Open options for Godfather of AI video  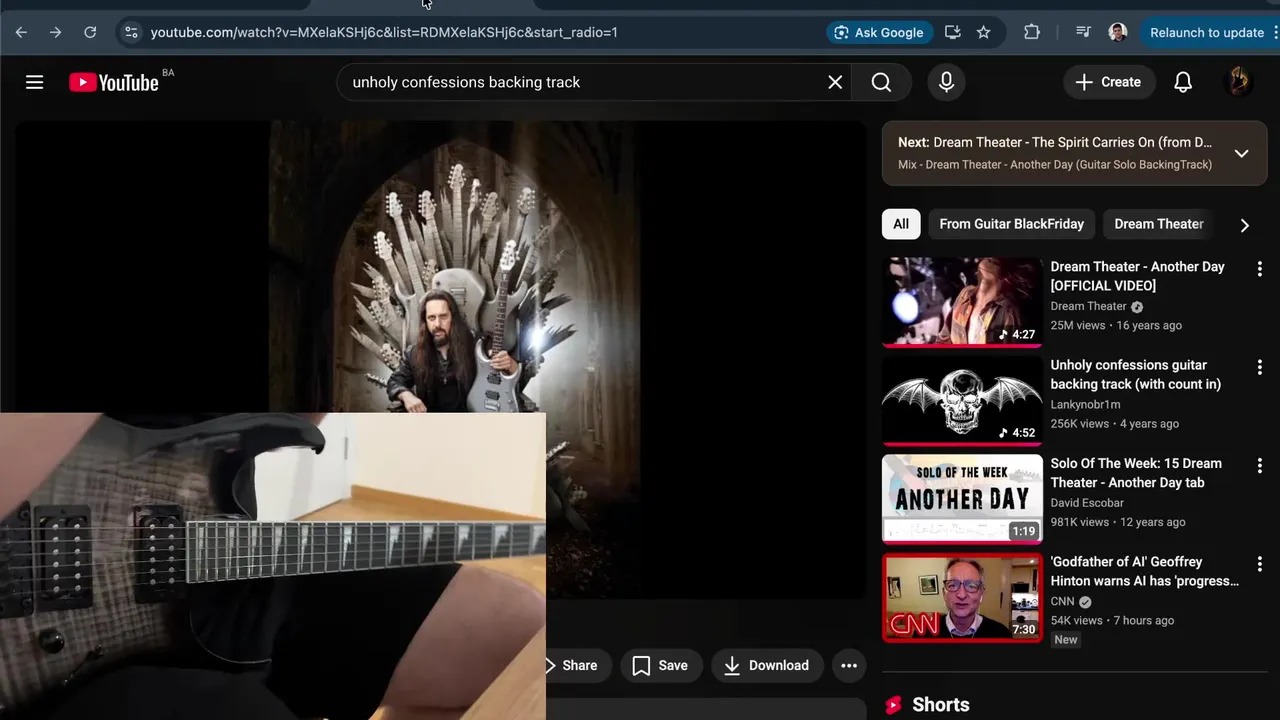tap(1259, 564)
